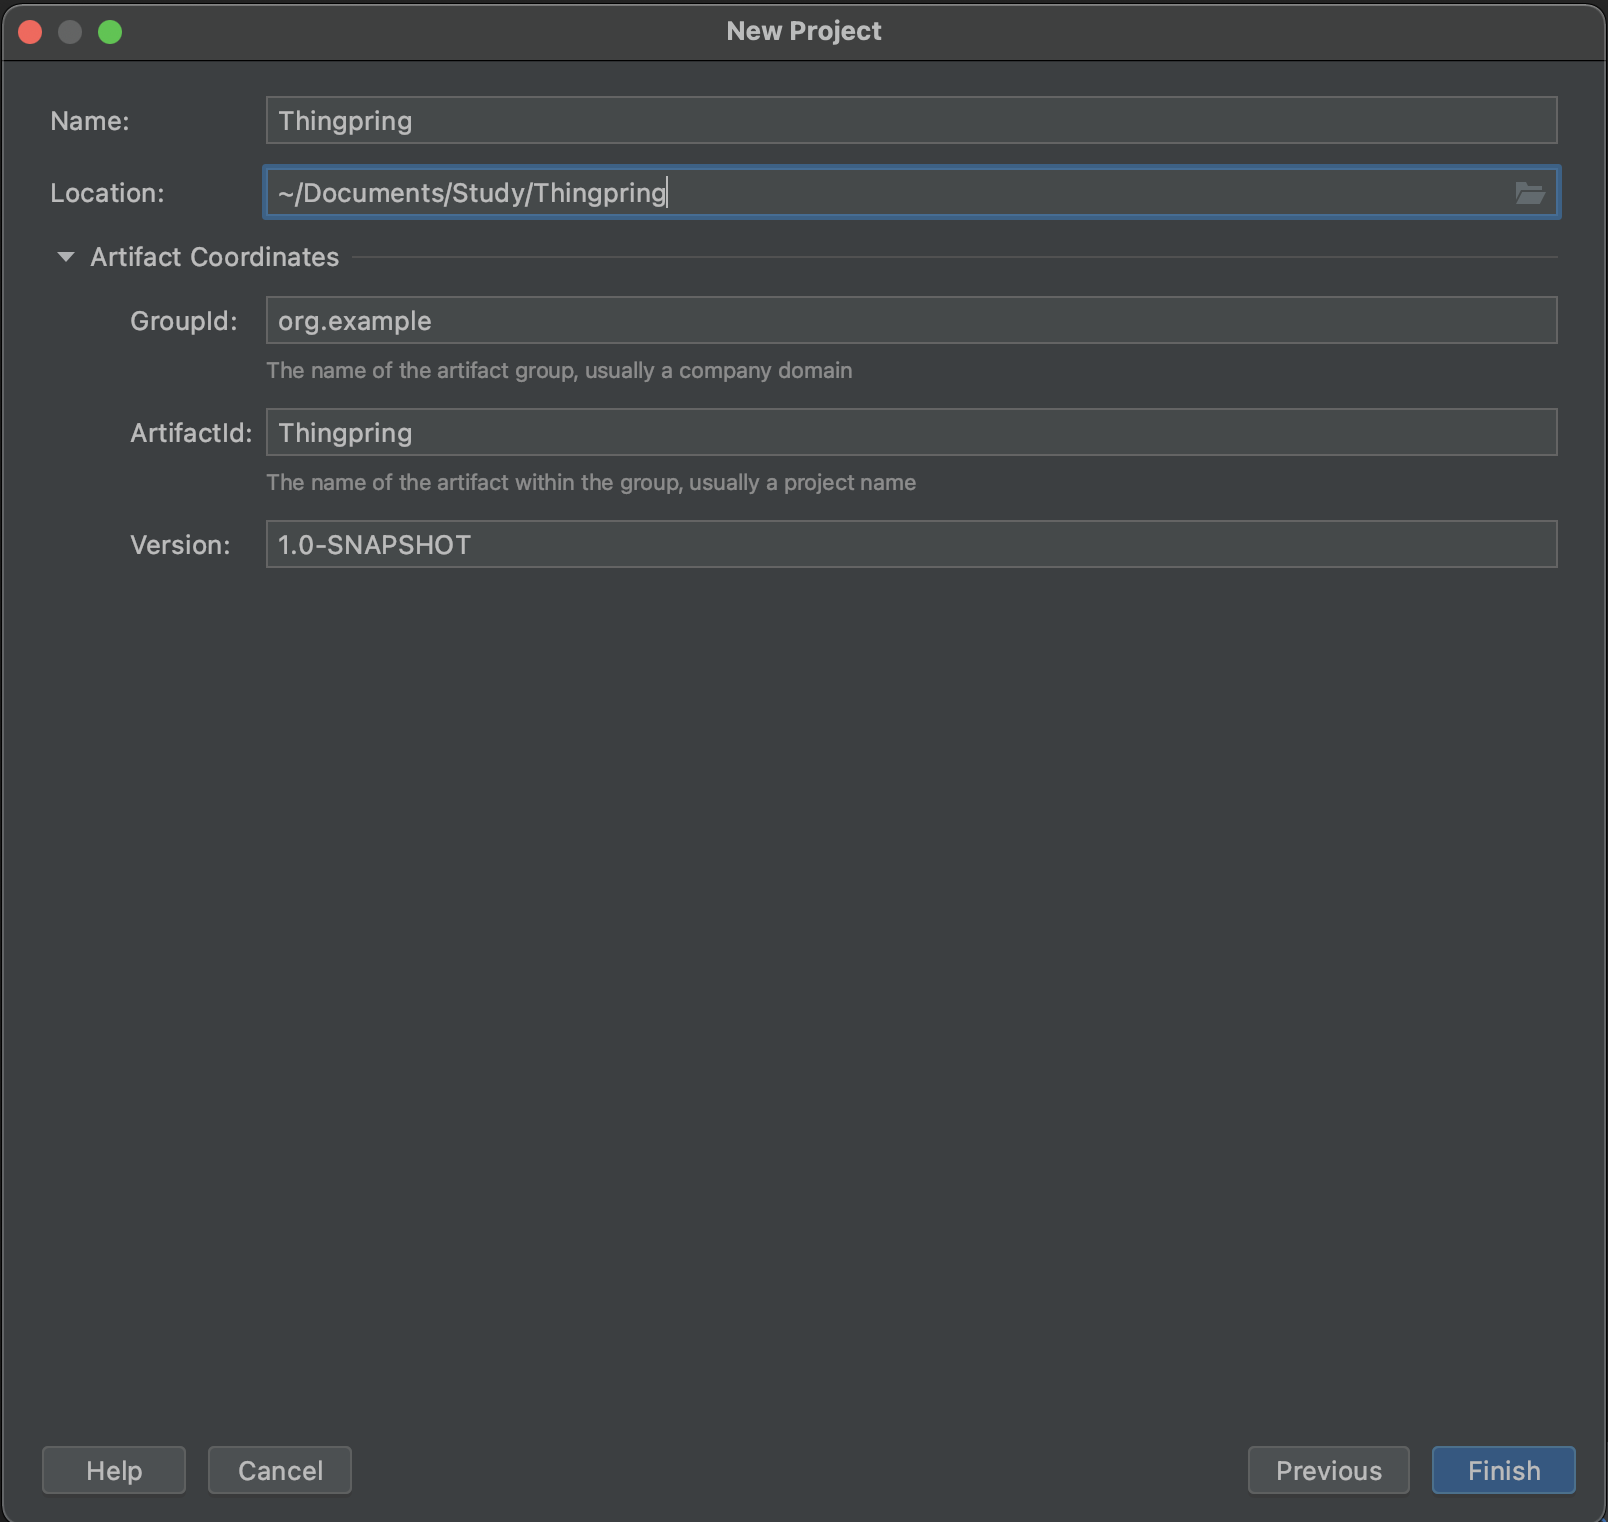Image resolution: width=1608 pixels, height=1522 pixels.
Task: Click the 'Location:' label
Action: (107, 193)
